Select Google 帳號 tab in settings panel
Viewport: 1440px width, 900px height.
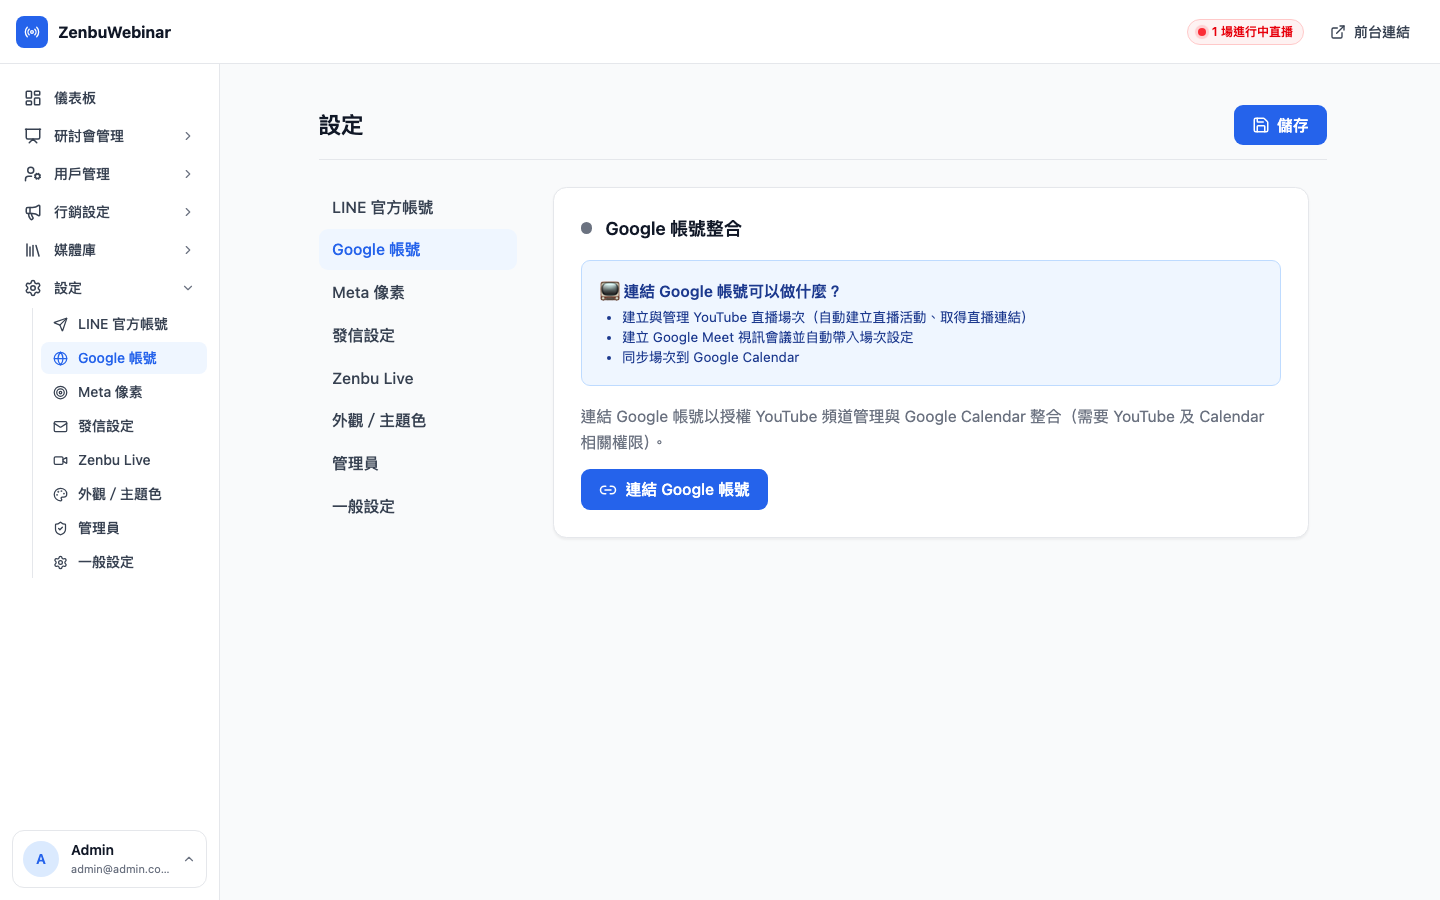[418, 249]
